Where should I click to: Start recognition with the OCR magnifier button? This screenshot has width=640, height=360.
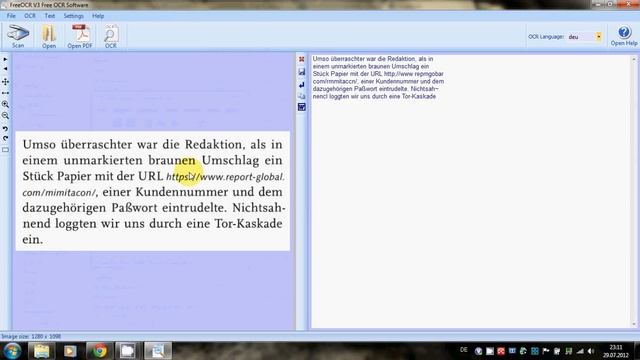pyautogui.click(x=111, y=36)
